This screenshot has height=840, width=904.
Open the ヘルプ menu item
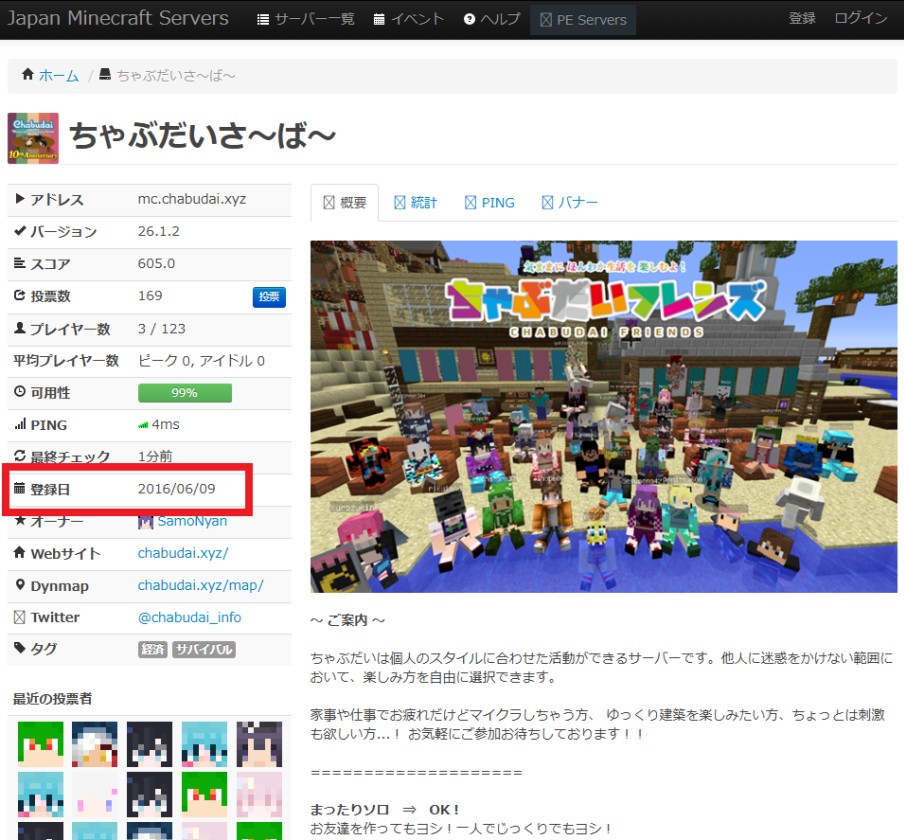(x=492, y=19)
